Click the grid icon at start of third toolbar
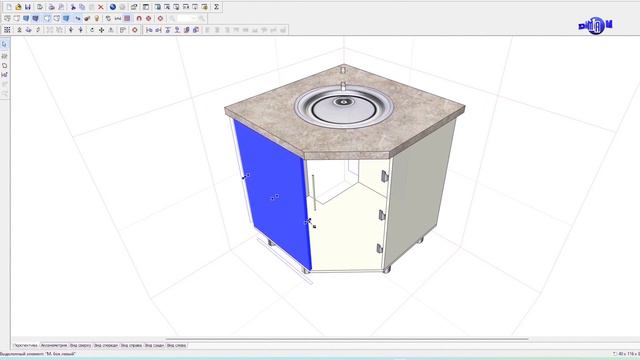 click(7, 30)
